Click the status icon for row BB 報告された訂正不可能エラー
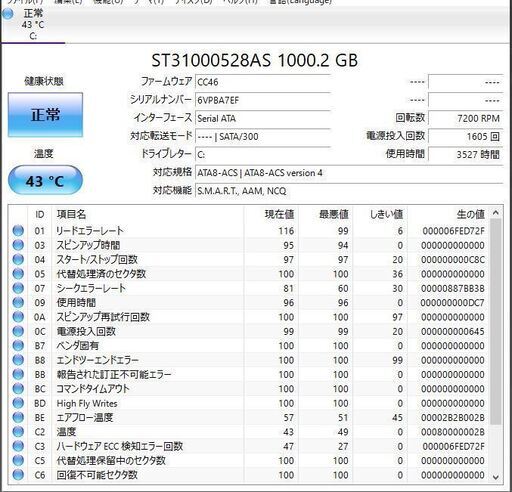The height and width of the screenshot is (492, 512). 18,374
